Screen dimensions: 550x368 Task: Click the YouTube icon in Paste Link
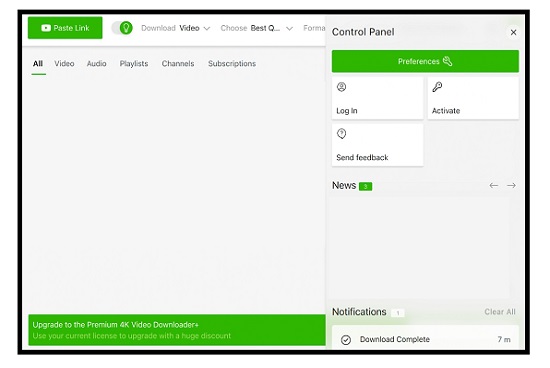tap(46, 28)
